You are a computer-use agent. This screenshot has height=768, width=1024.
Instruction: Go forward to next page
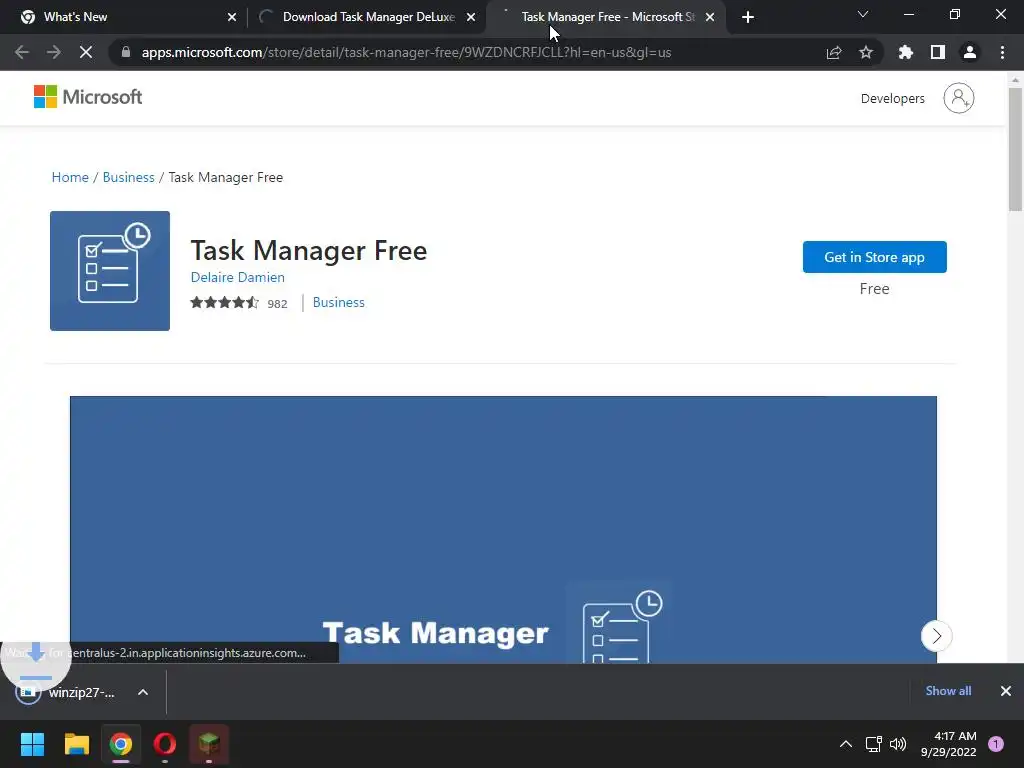pos(54,52)
